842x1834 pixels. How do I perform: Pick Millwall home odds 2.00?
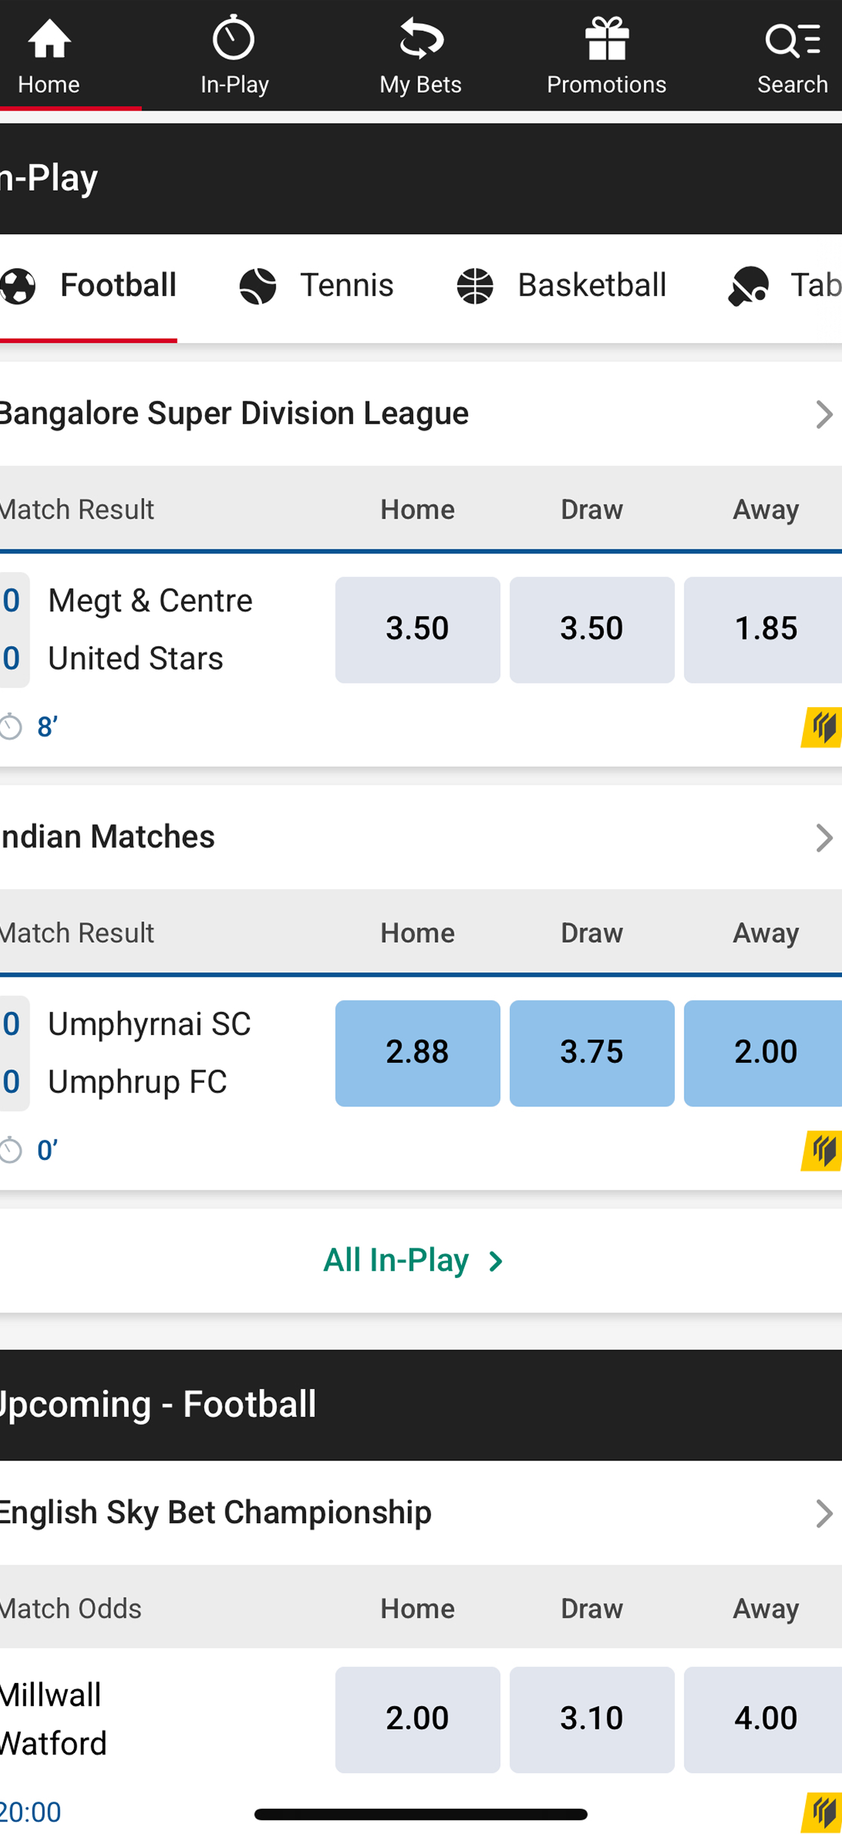click(x=417, y=1719)
